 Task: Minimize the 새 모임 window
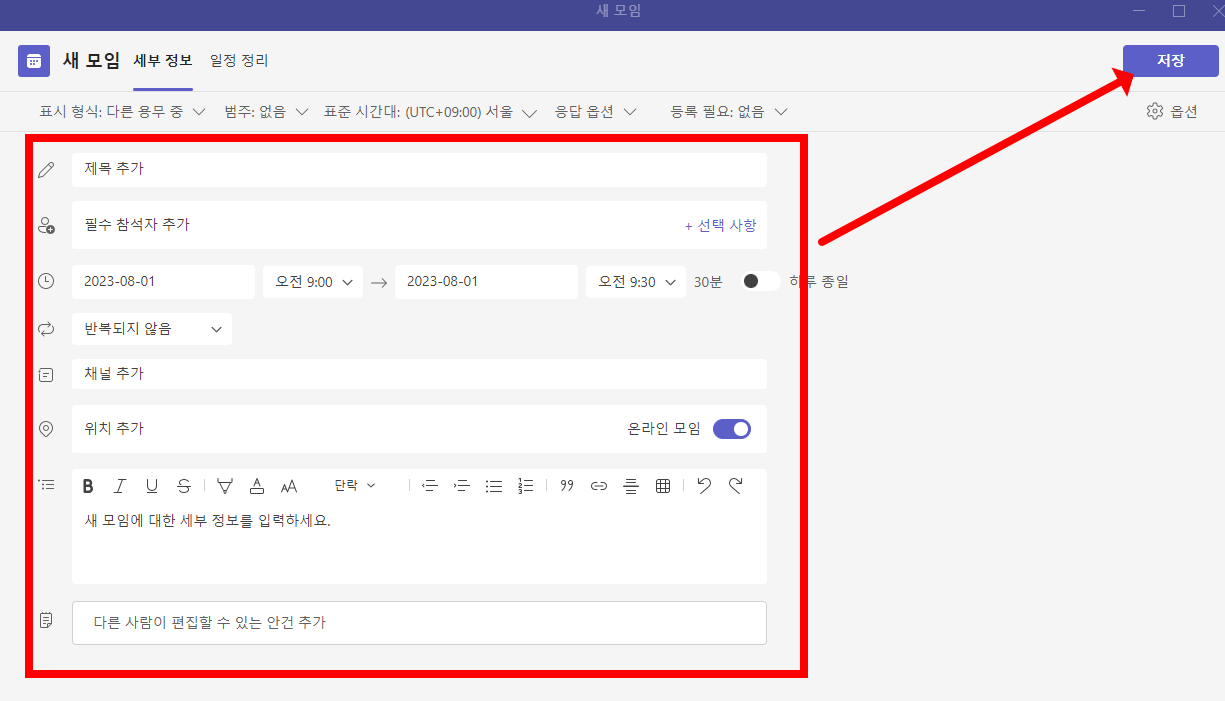point(1140,11)
